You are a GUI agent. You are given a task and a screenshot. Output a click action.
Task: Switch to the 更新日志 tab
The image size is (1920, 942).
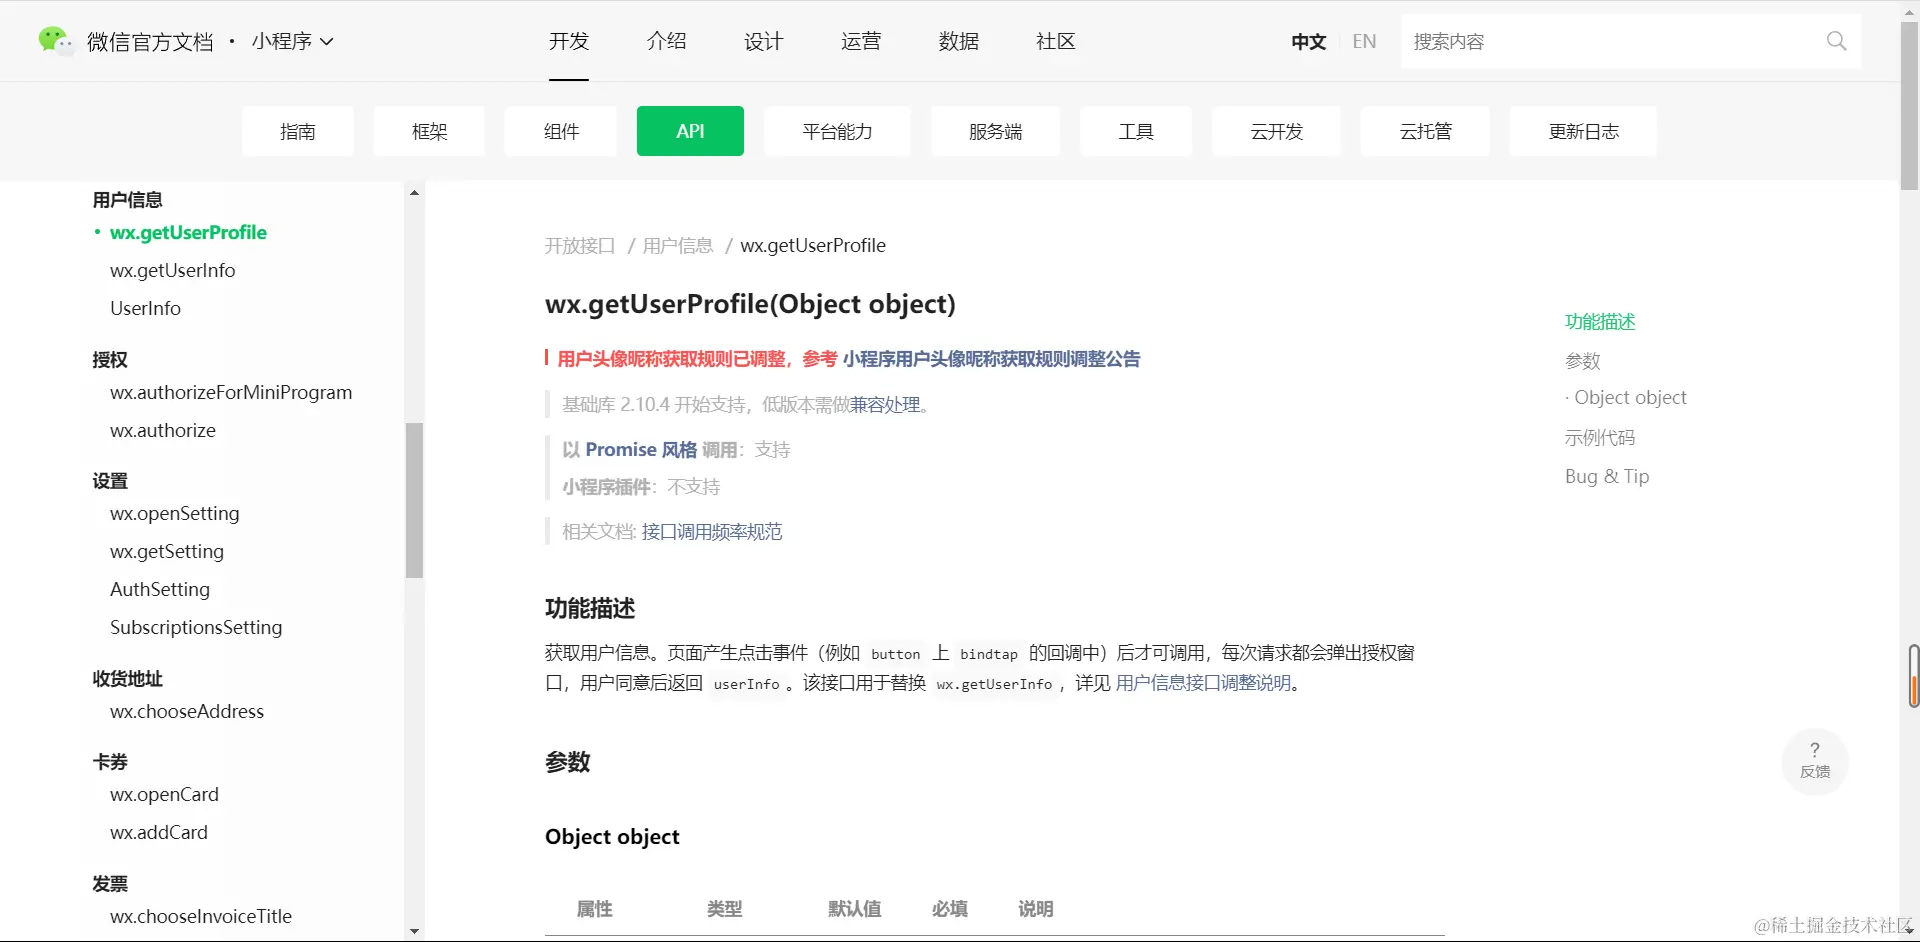[1583, 131]
